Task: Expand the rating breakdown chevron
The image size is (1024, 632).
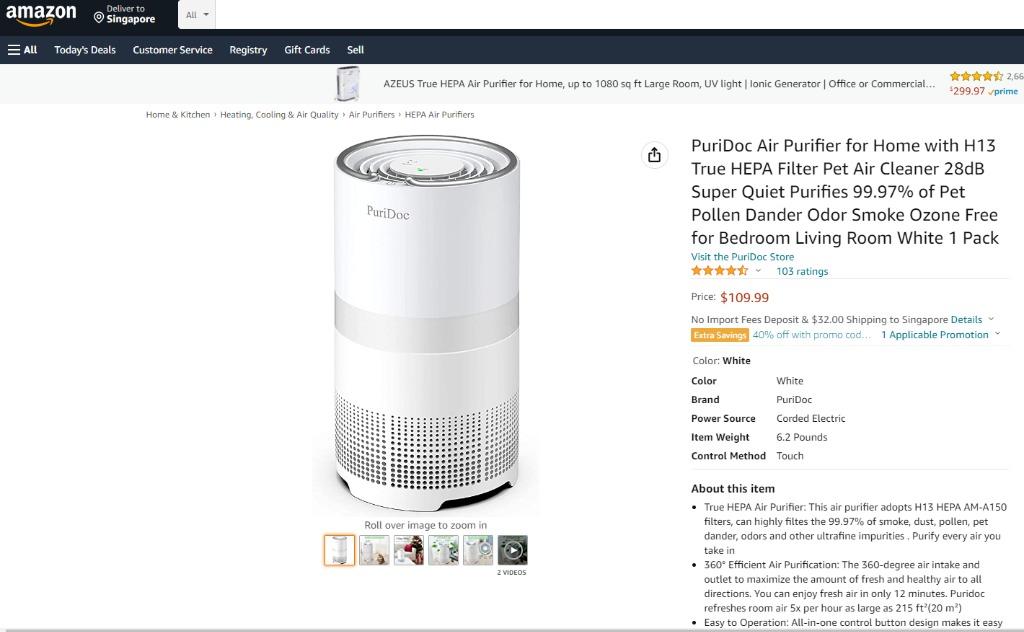Action: (x=758, y=271)
